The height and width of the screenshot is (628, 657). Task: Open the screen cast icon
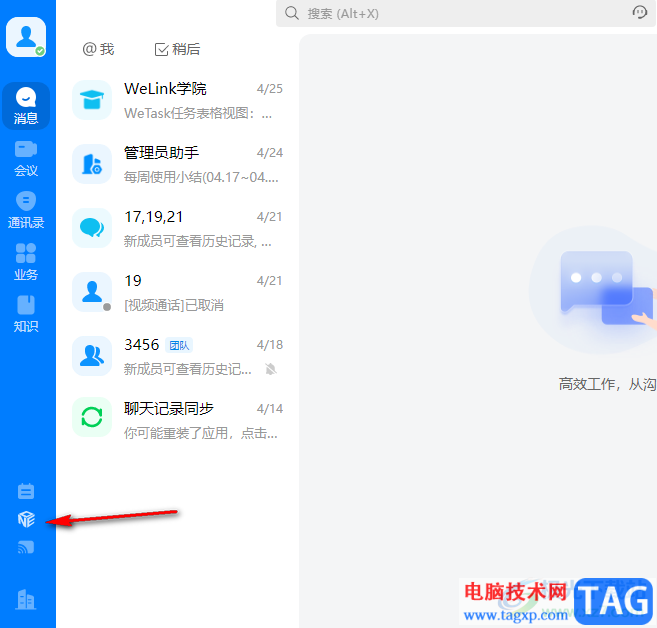click(x=26, y=547)
